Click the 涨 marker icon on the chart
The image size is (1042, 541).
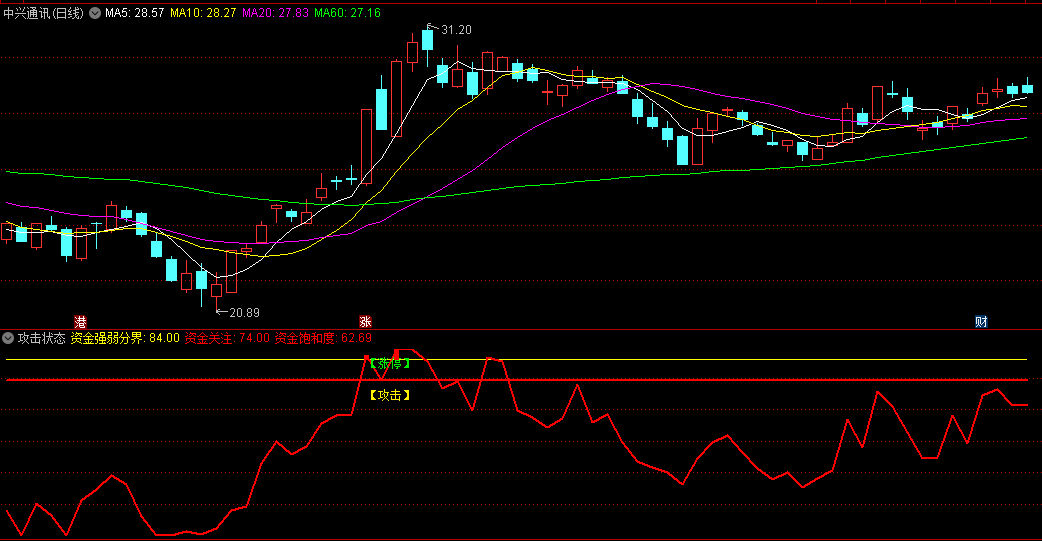tap(365, 322)
